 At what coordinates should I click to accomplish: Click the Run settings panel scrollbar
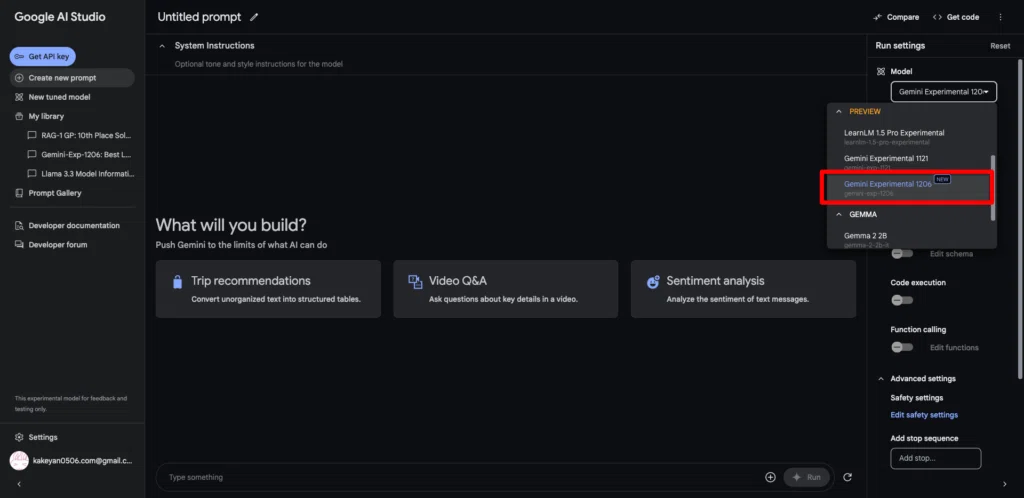(1019, 219)
